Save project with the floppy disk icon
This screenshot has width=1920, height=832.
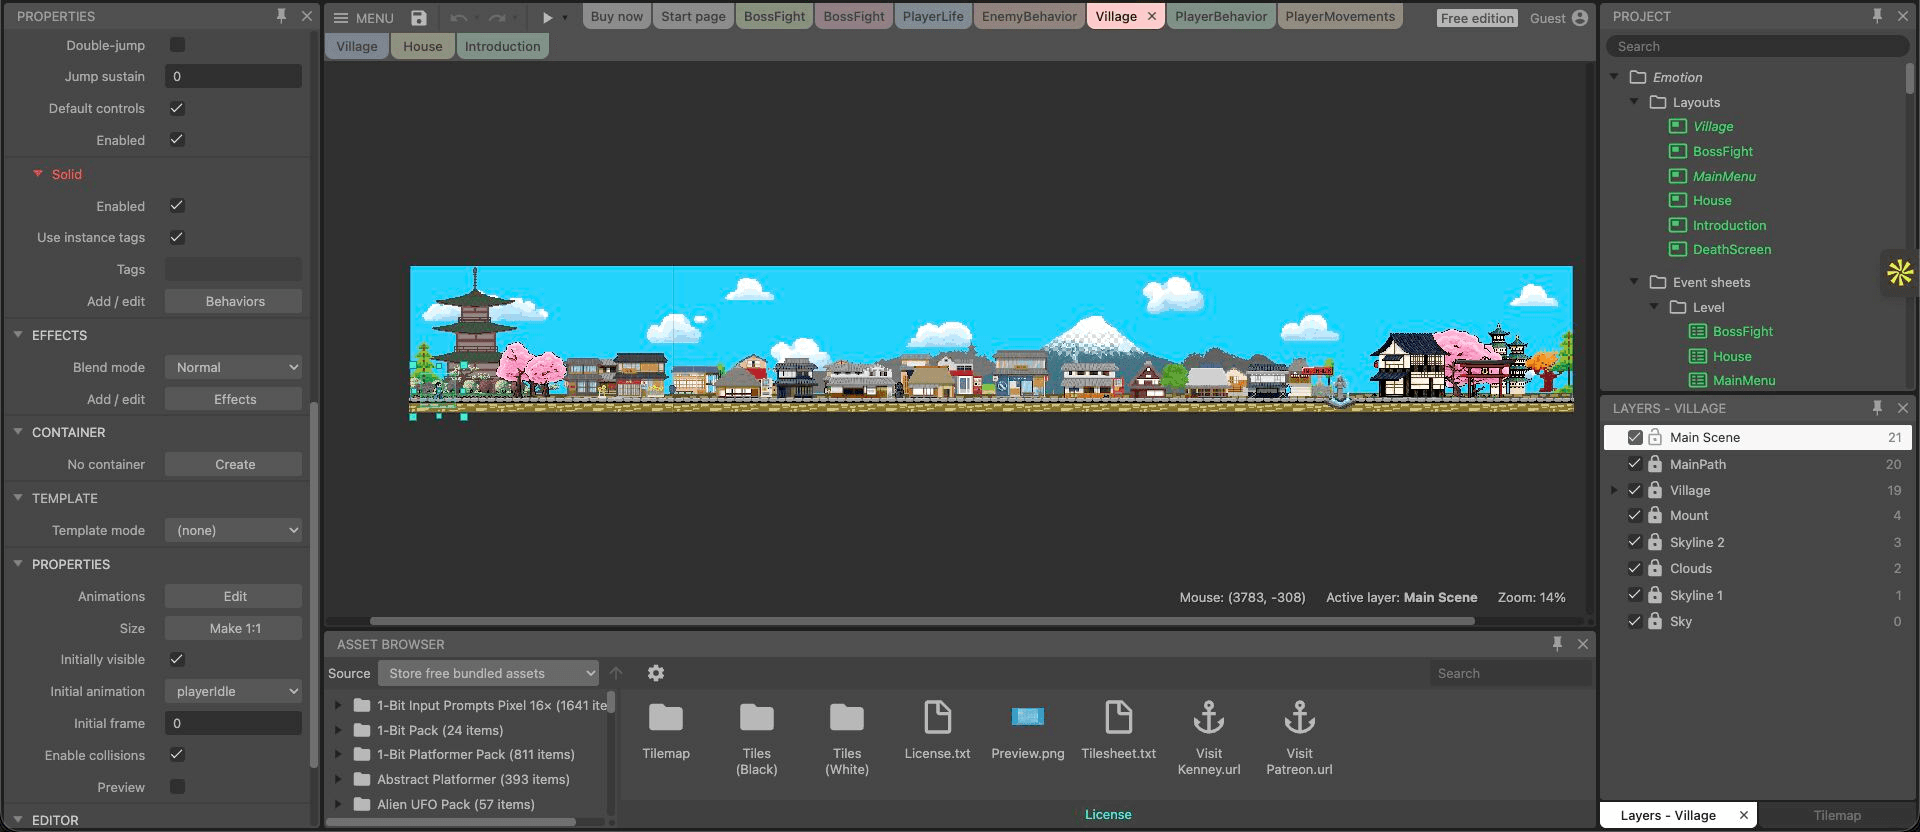click(x=419, y=17)
